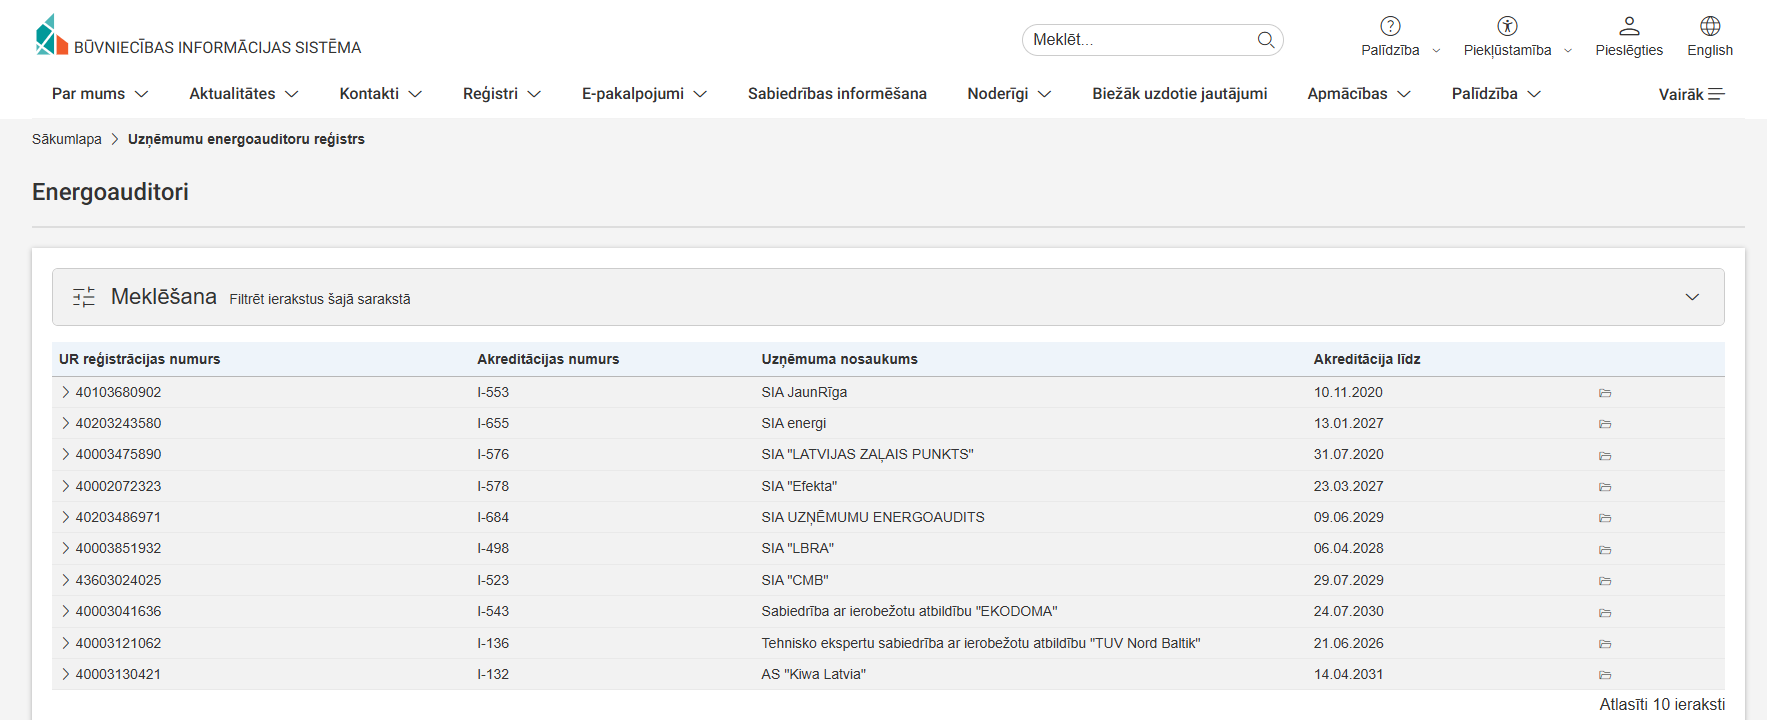Open folder icon for UZŅĒMUMU ENERGOAUDITS row
The height and width of the screenshot is (720, 1767).
tap(1605, 518)
